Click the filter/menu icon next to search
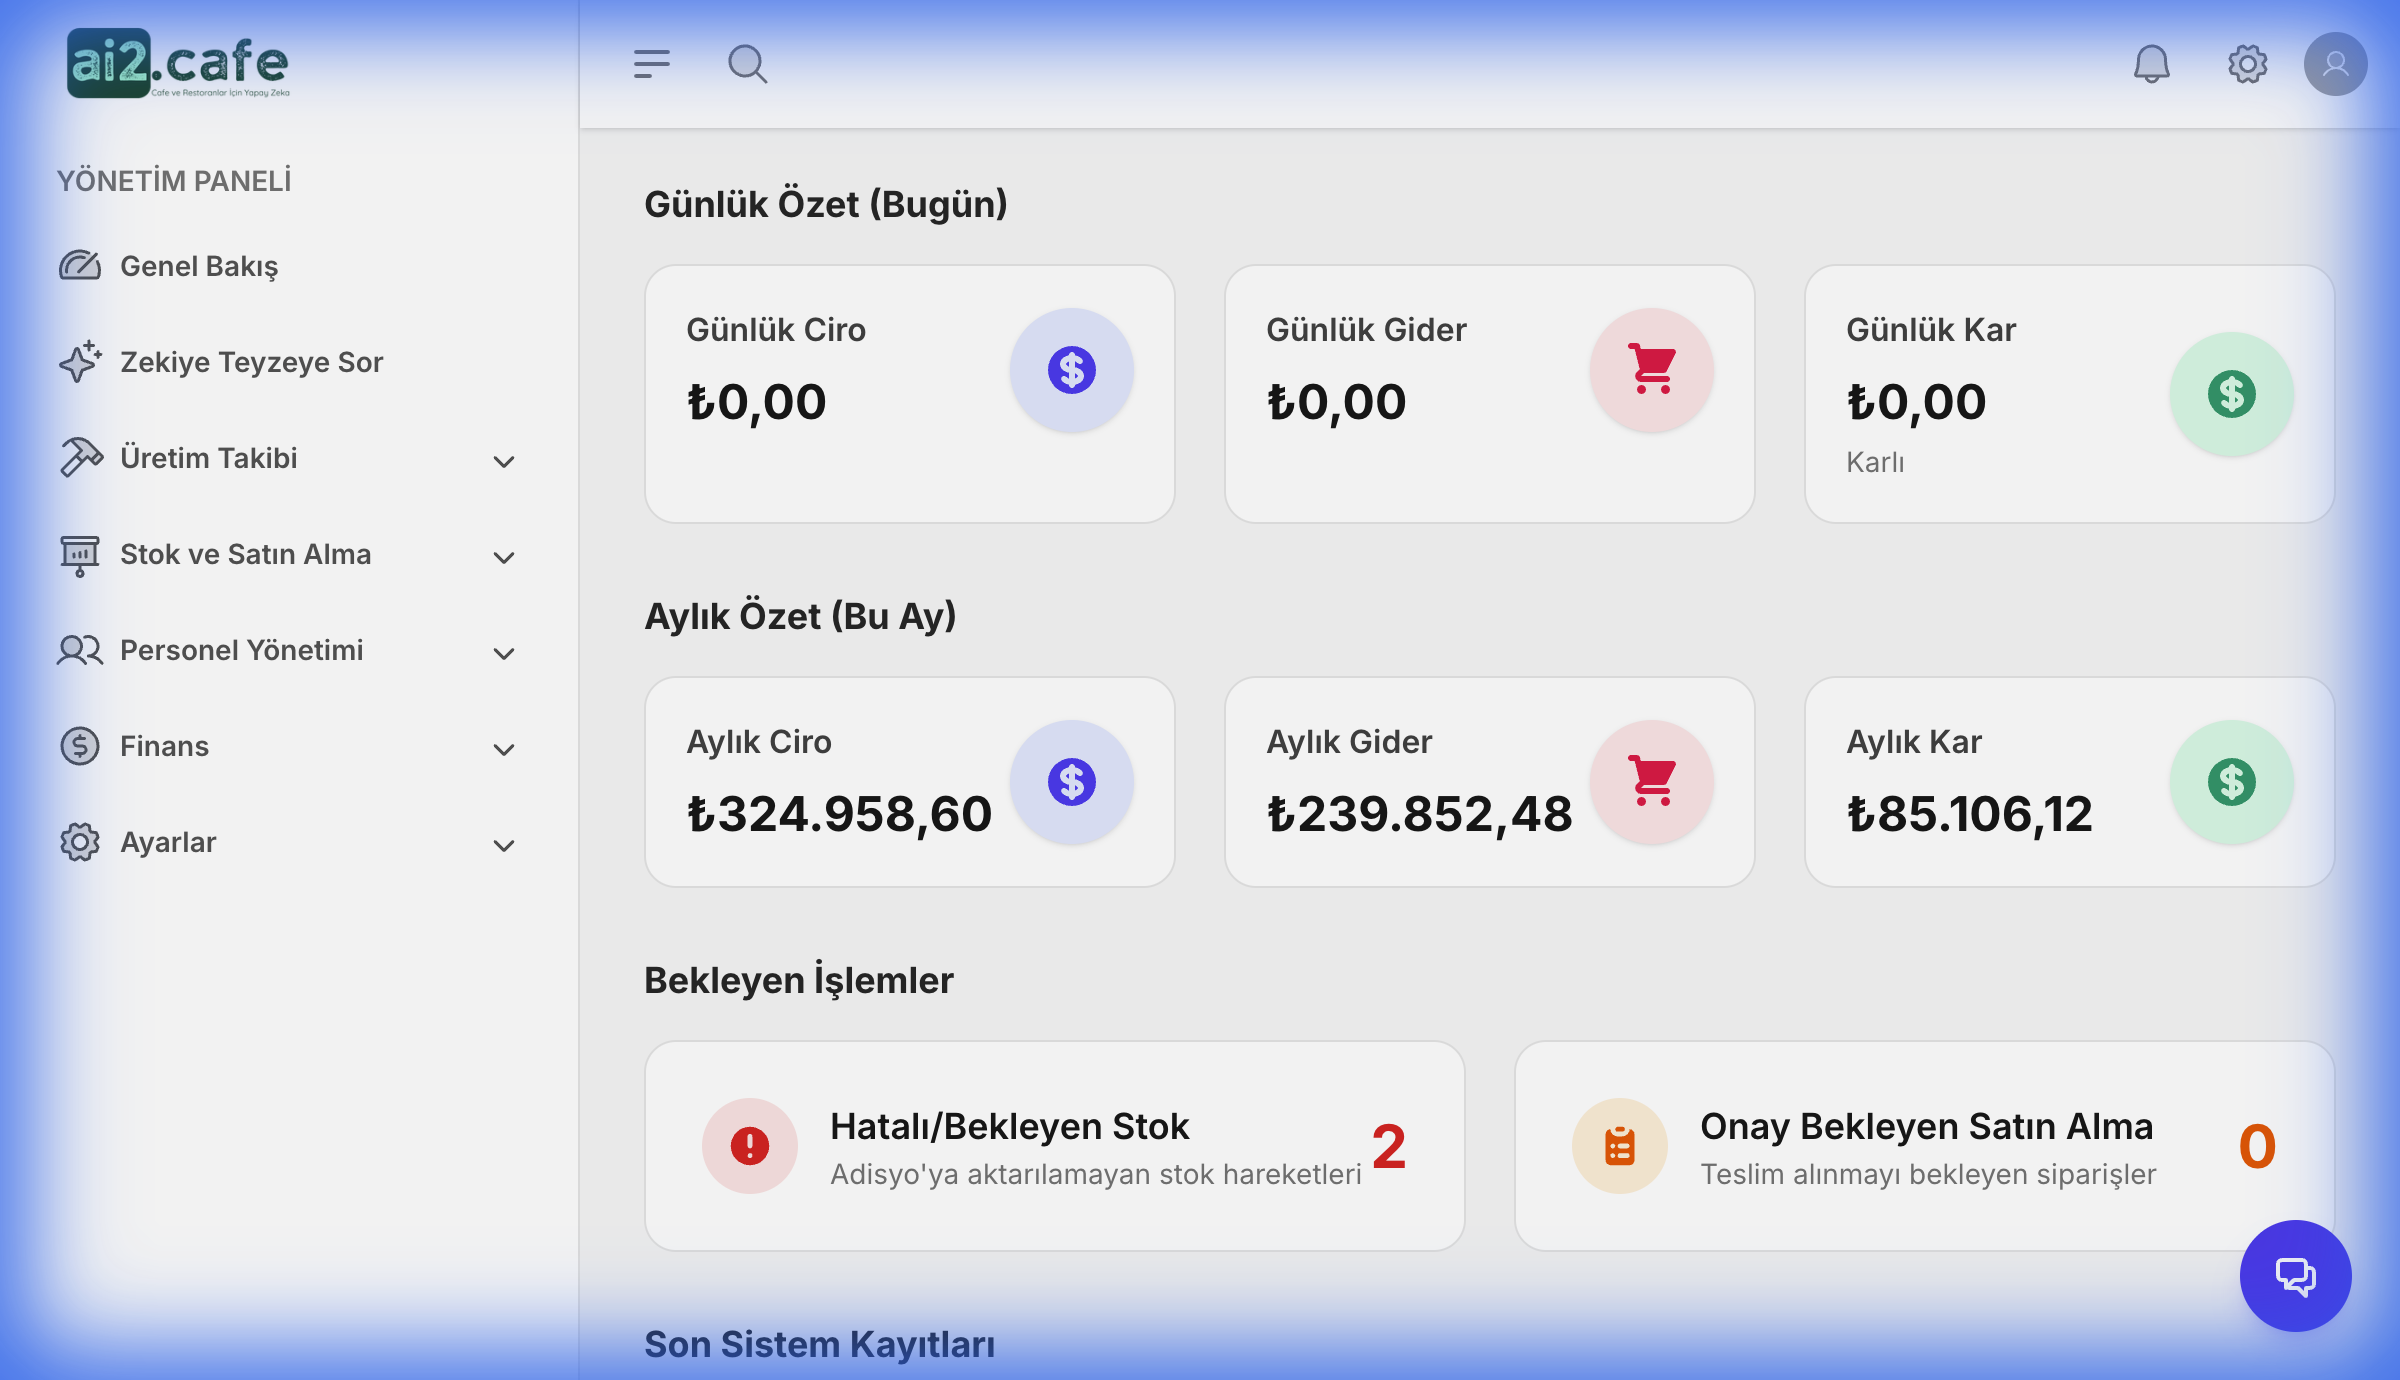Viewport: 2400px width, 1380px height. point(652,63)
